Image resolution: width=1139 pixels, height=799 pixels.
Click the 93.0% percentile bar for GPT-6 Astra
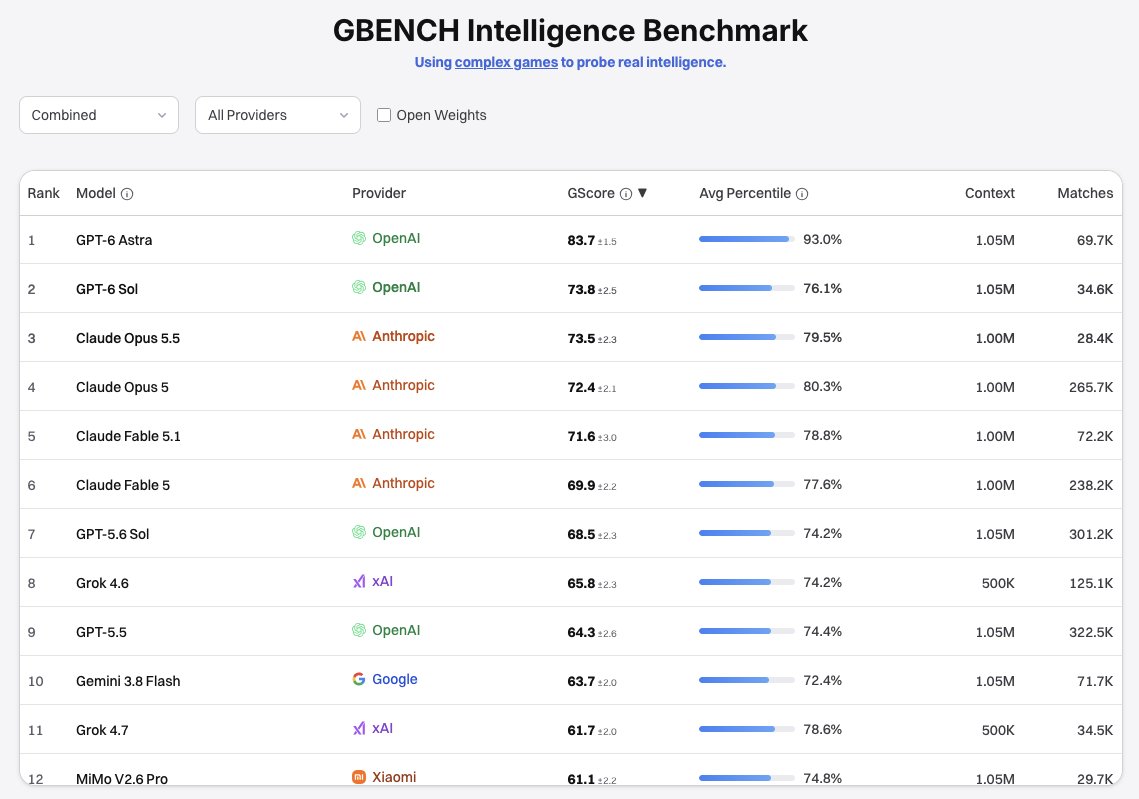tap(747, 239)
